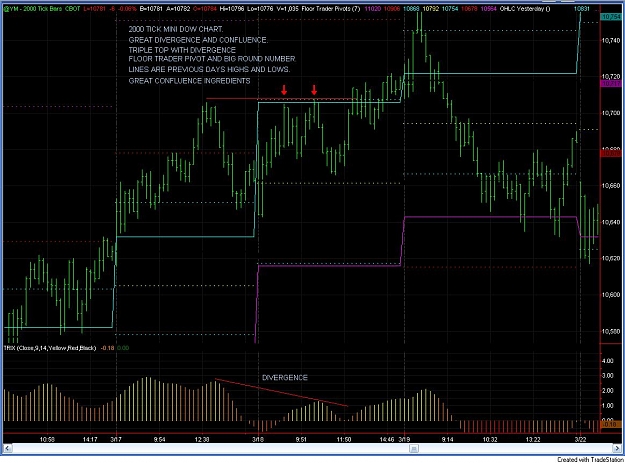Click the 'GREAT DIVERGENCE AND CONFLUENCE.' annotation
This screenshot has height=463, width=625.
click(198, 40)
